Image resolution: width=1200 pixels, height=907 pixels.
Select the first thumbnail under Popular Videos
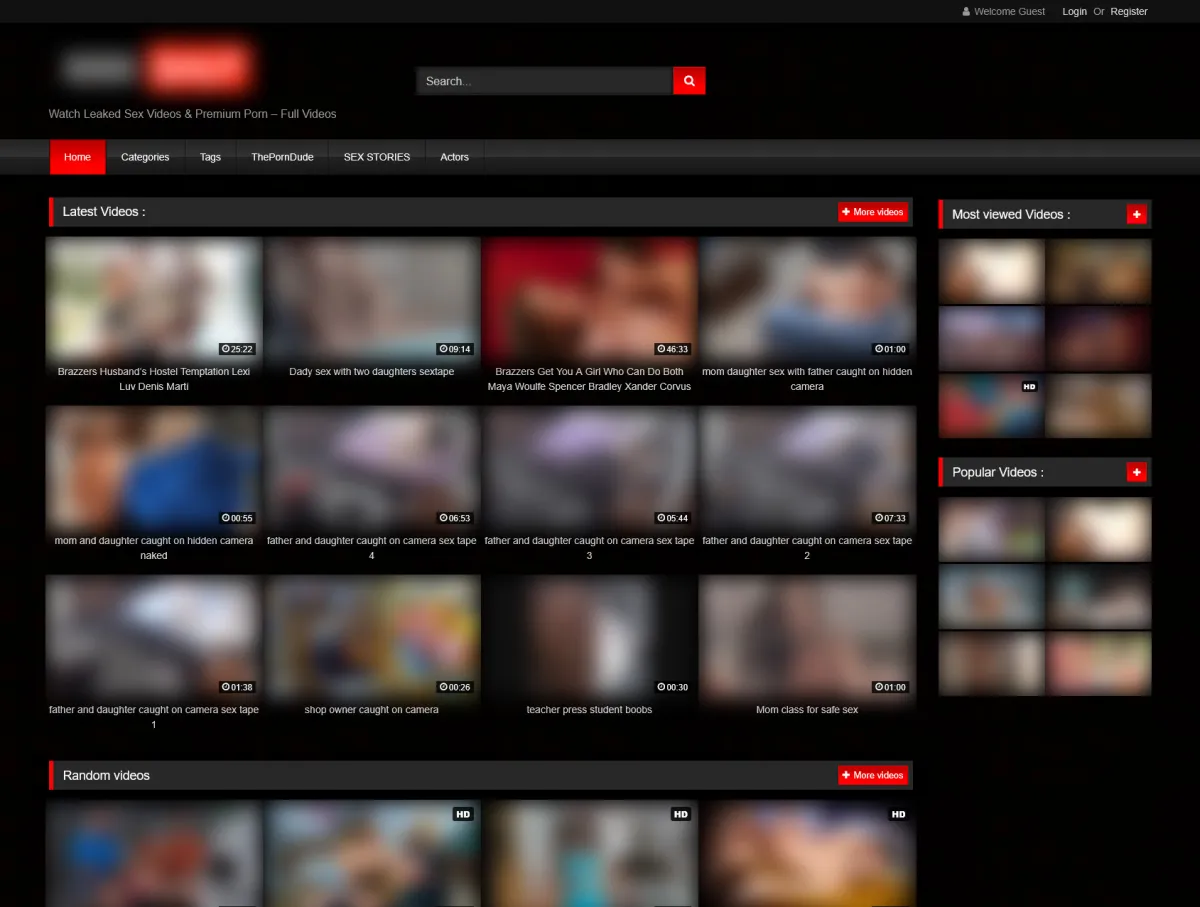point(991,529)
